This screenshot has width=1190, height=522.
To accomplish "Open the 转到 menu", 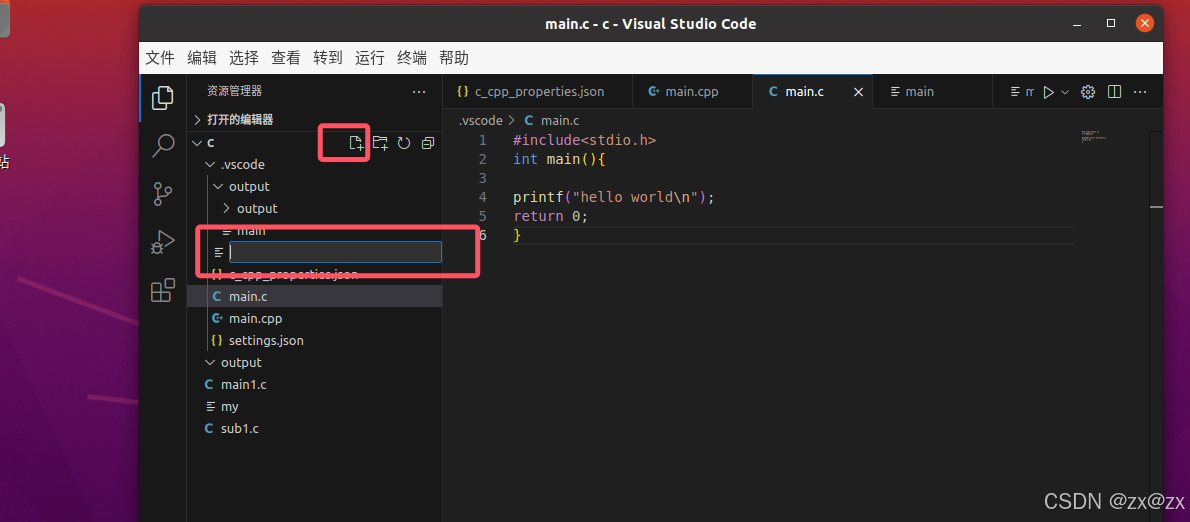I will point(328,58).
